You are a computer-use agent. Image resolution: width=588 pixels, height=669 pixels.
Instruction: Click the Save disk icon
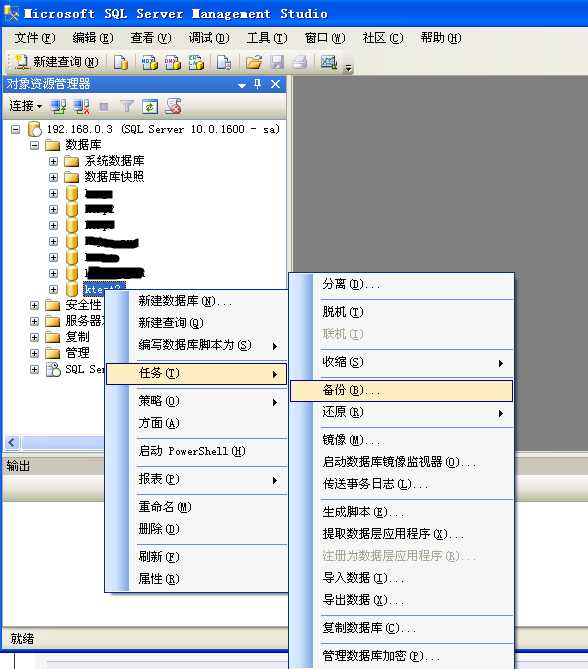point(277,63)
